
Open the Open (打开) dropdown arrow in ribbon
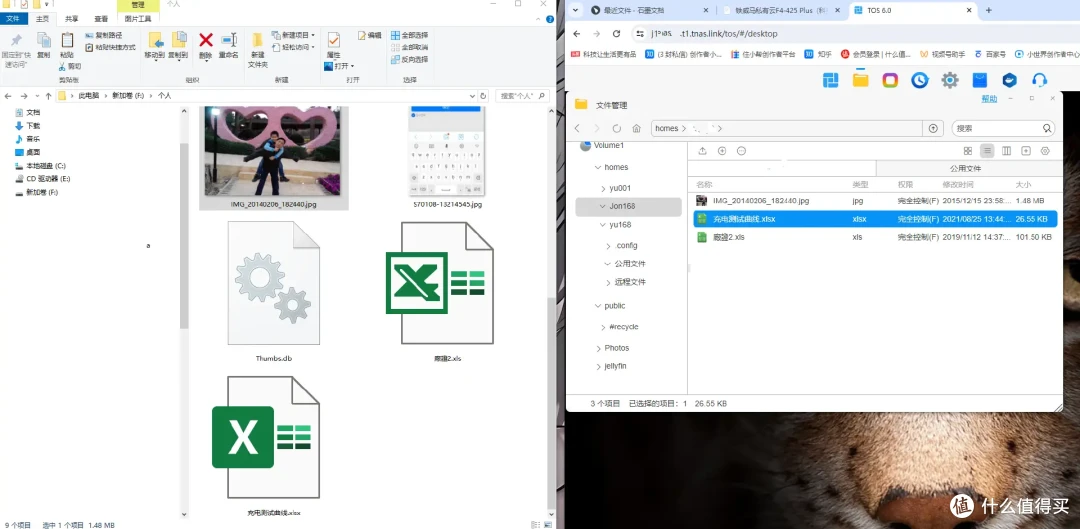[353, 66]
